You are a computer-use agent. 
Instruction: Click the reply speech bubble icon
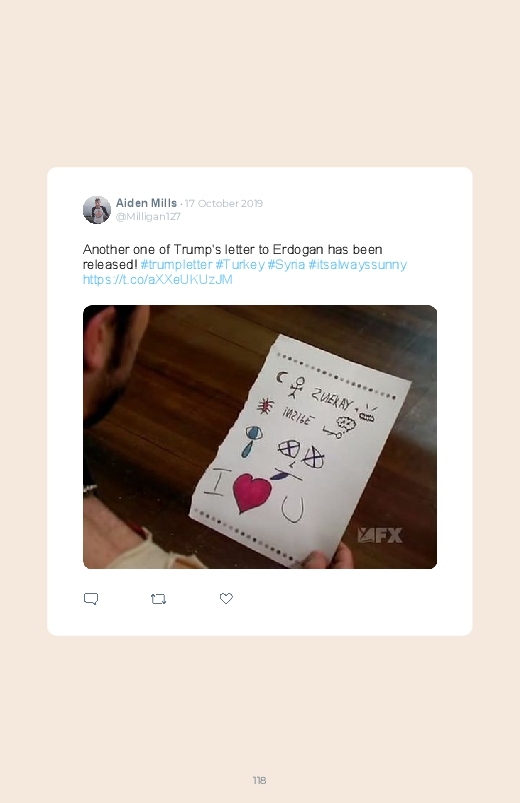point(91,599)
